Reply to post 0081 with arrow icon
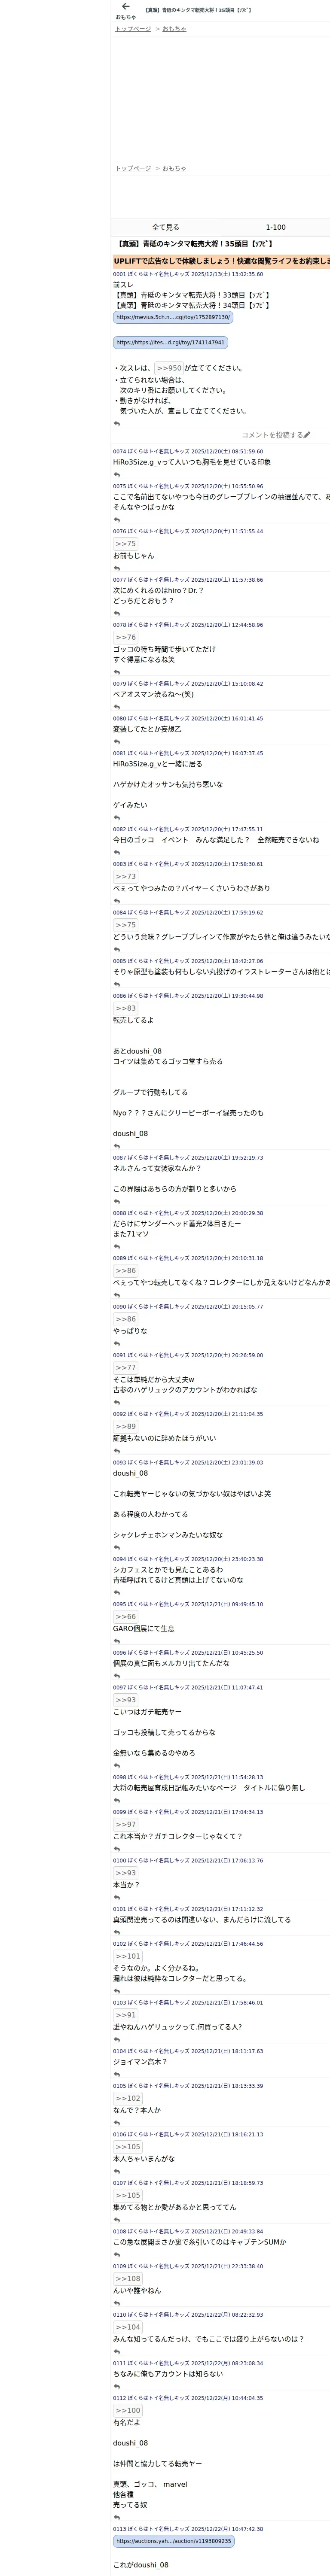330x2576 pixels. (116, 818)
